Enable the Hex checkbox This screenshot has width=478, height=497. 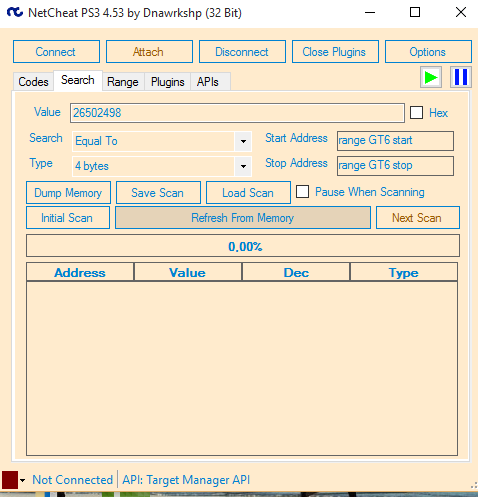coord(416,113)
